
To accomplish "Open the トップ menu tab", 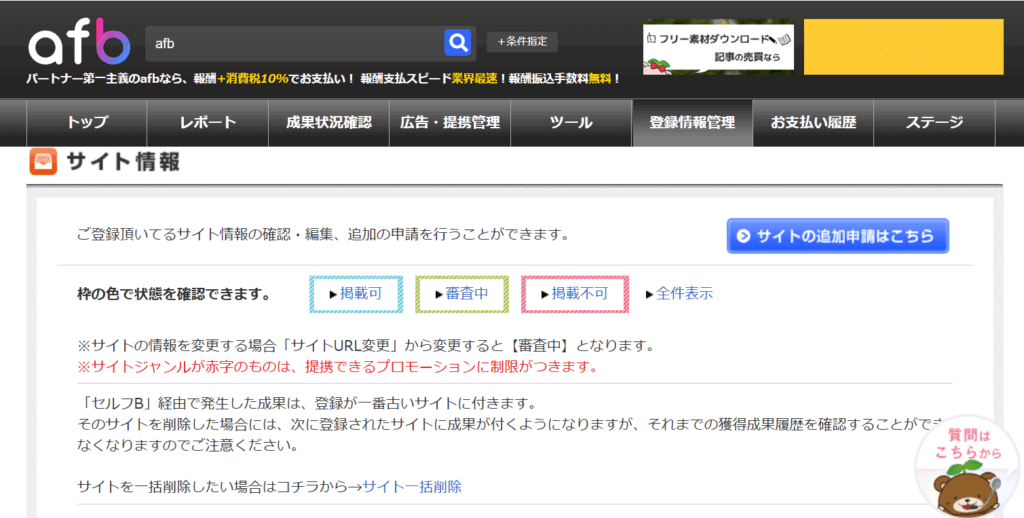I will (87, 123).
